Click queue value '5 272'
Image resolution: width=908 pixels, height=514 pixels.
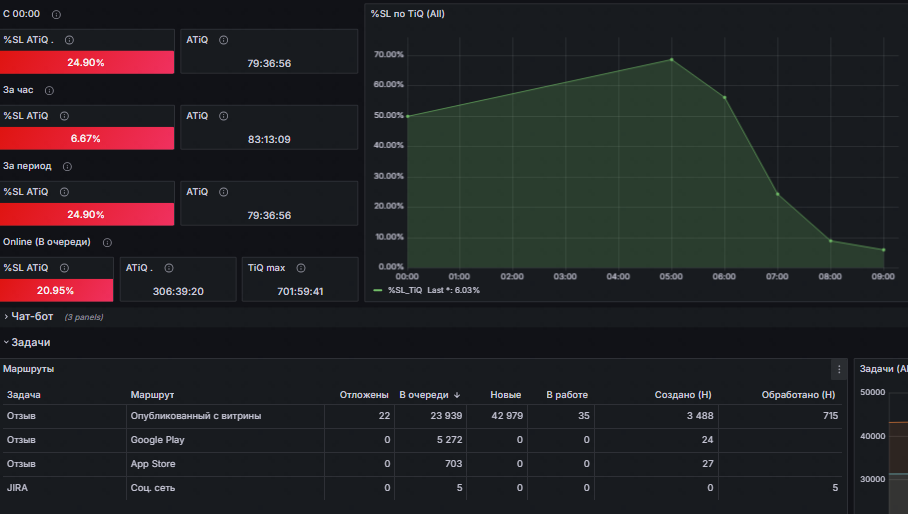click(449, 440)
